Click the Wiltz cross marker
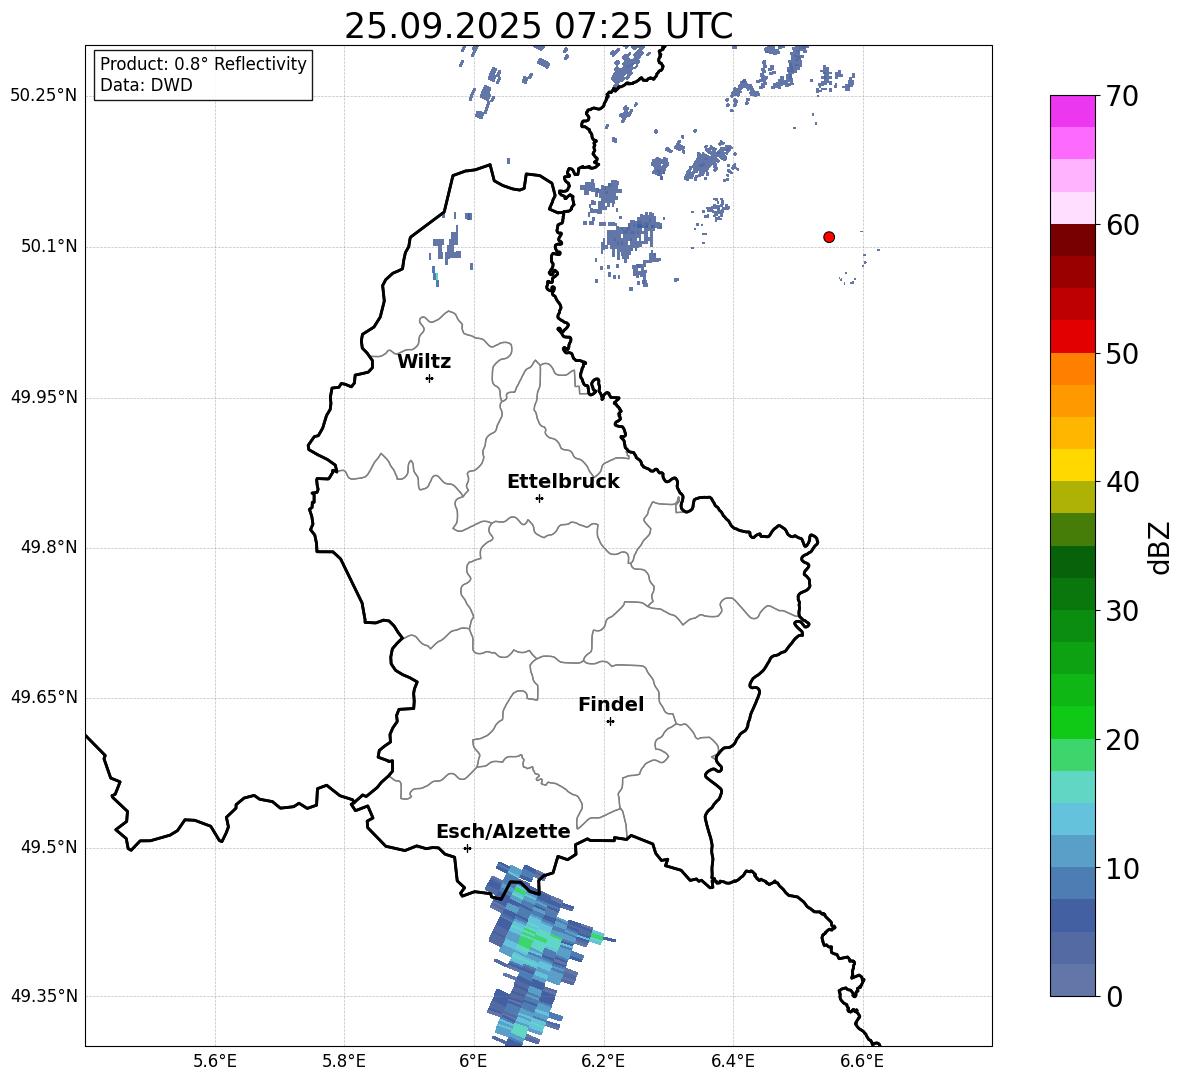1184x1081 pixels. click(430, 378)
